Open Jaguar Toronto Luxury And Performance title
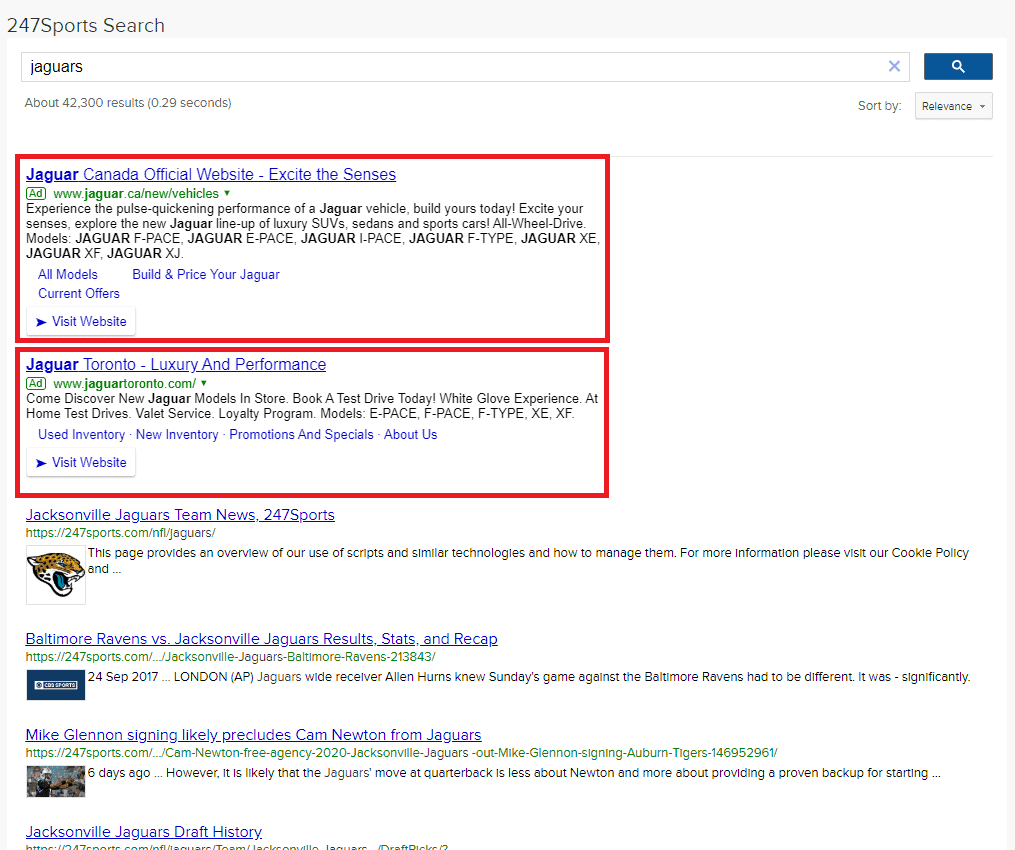Viewport: 1015px width, 850px height. pyautogui.click(x=176, y=364)
